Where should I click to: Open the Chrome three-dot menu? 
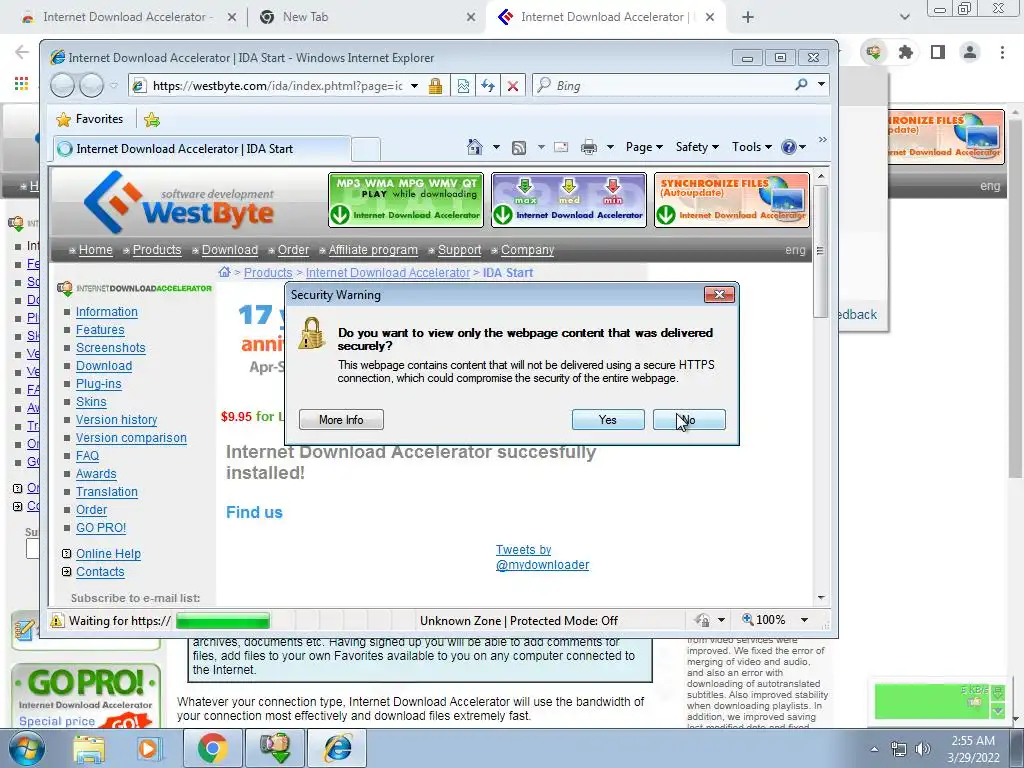click(1002, 52)
